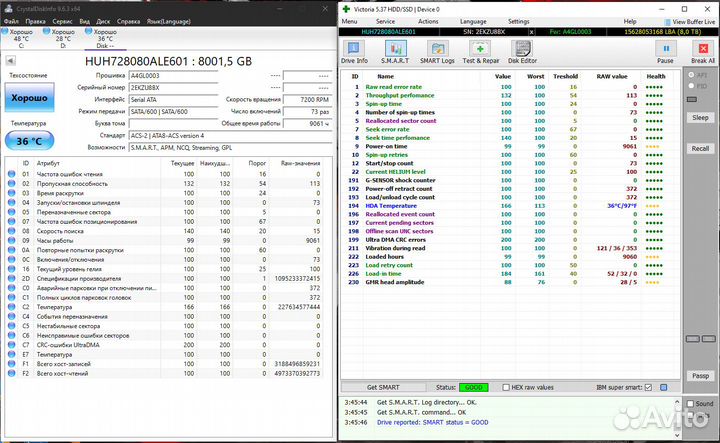Click the Passp button
The width and height of the screenshot is (720, 443).
coord(700,376)
